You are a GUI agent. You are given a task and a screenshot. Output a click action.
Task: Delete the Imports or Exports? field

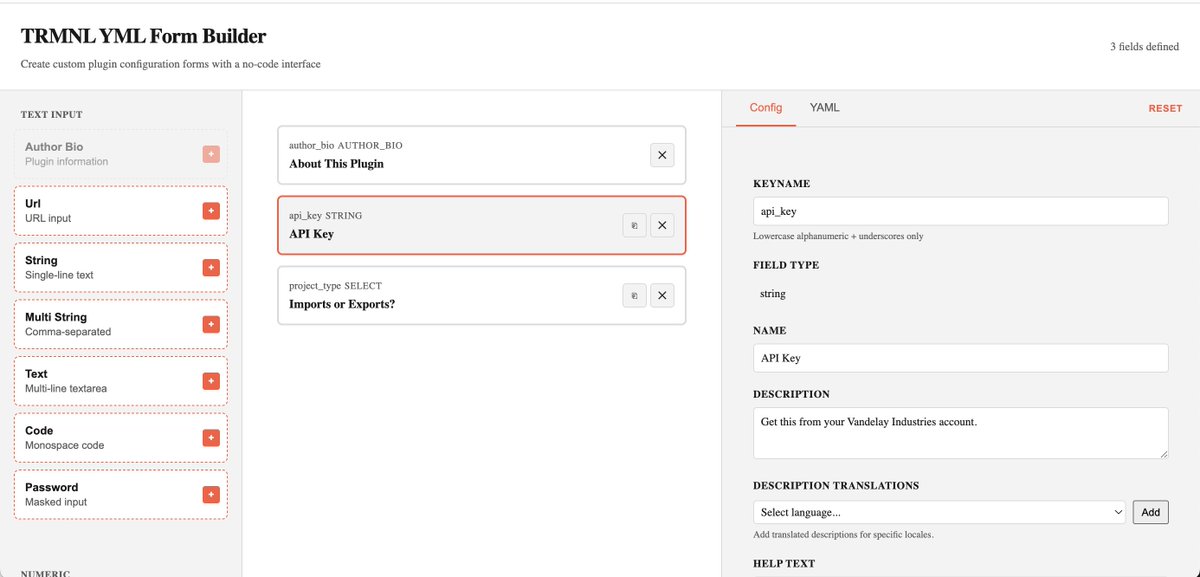[x=662, y=295]
